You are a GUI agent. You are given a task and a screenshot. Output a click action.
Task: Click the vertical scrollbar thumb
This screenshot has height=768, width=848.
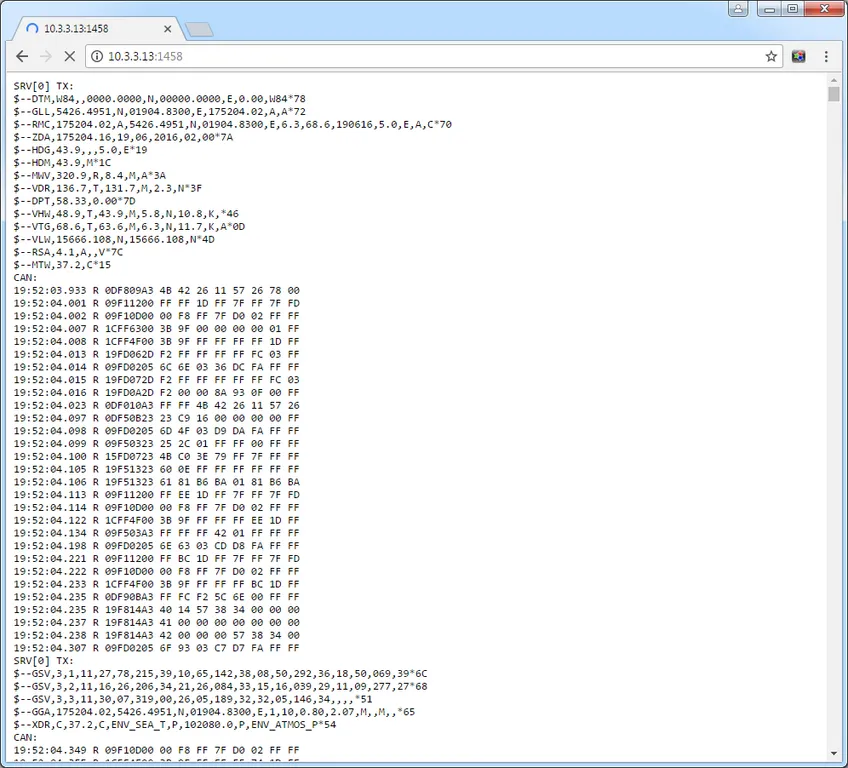pyautogui.click(x=833, y=94)
